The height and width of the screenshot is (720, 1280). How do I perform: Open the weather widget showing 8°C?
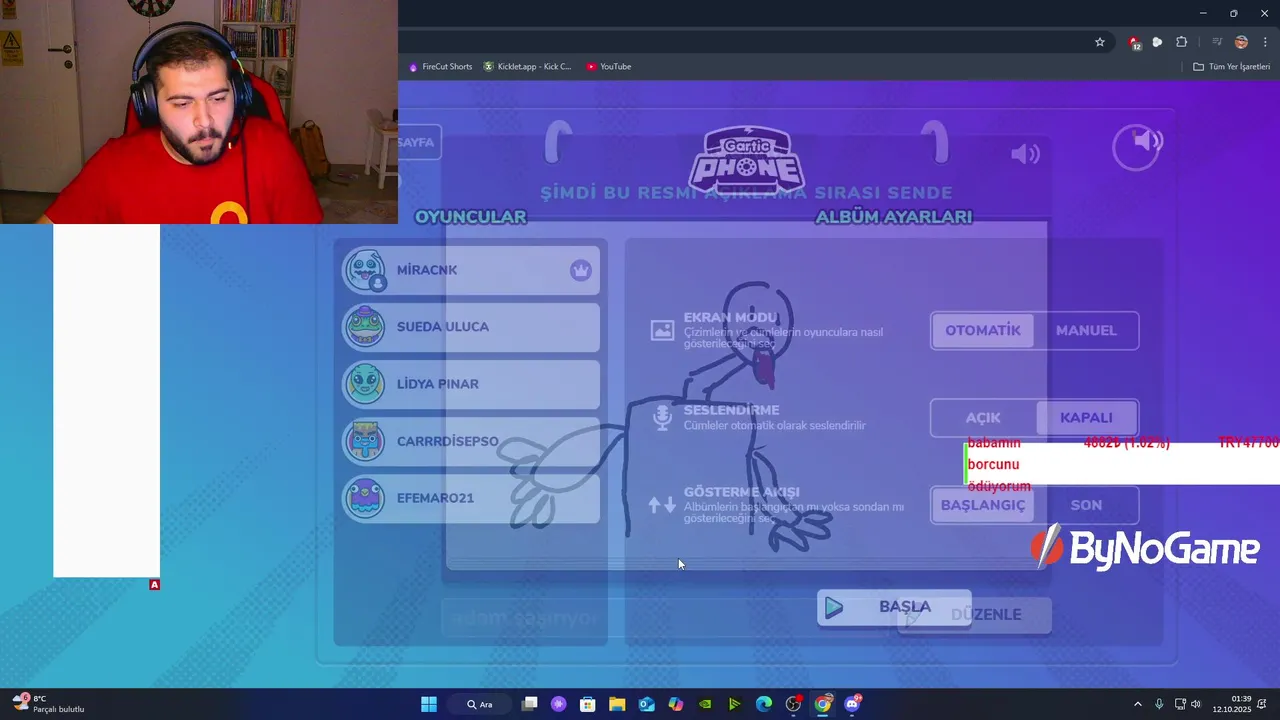pyautogui.click(x=48, y=704)
